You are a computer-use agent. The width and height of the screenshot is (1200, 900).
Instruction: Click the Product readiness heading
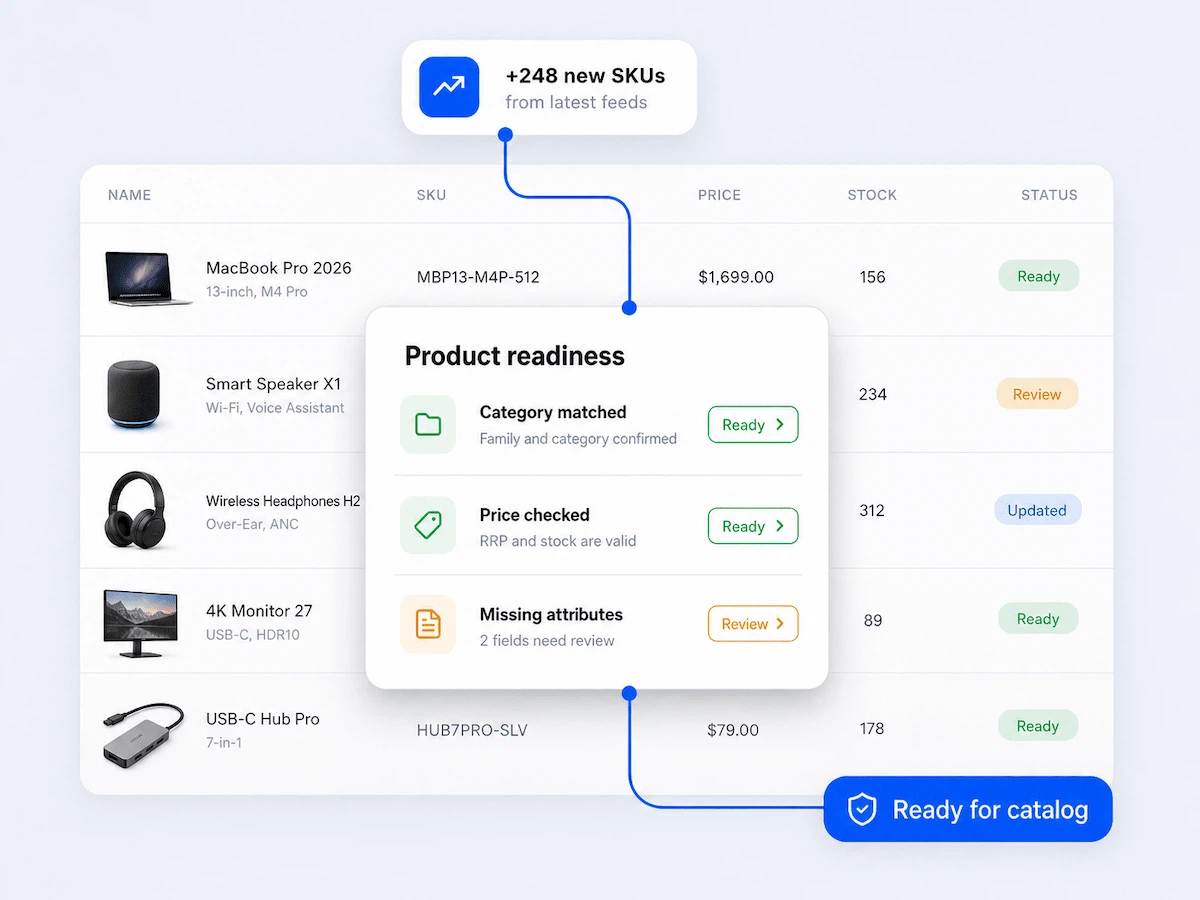coord(514,356)
